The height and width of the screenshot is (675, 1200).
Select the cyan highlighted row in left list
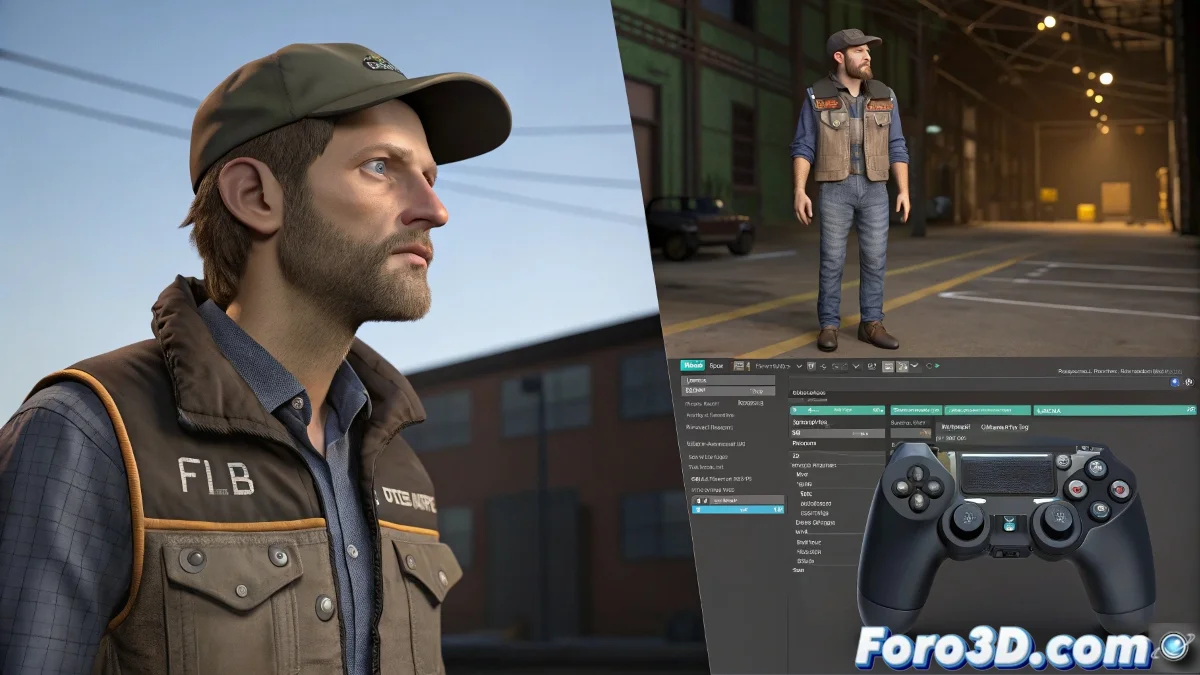[737, 510]
